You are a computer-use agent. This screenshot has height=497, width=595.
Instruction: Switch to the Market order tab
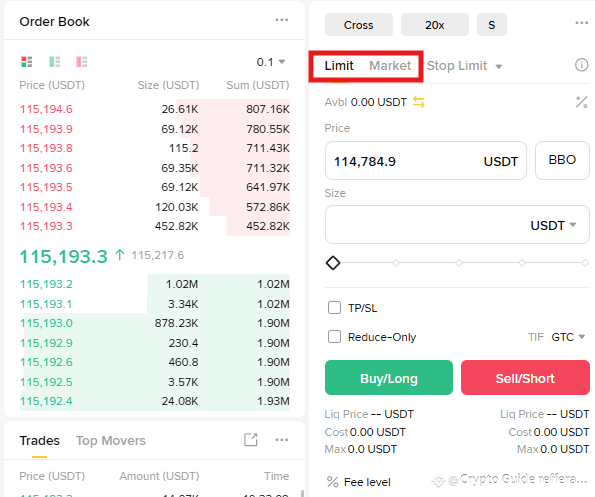click(390, 66)
